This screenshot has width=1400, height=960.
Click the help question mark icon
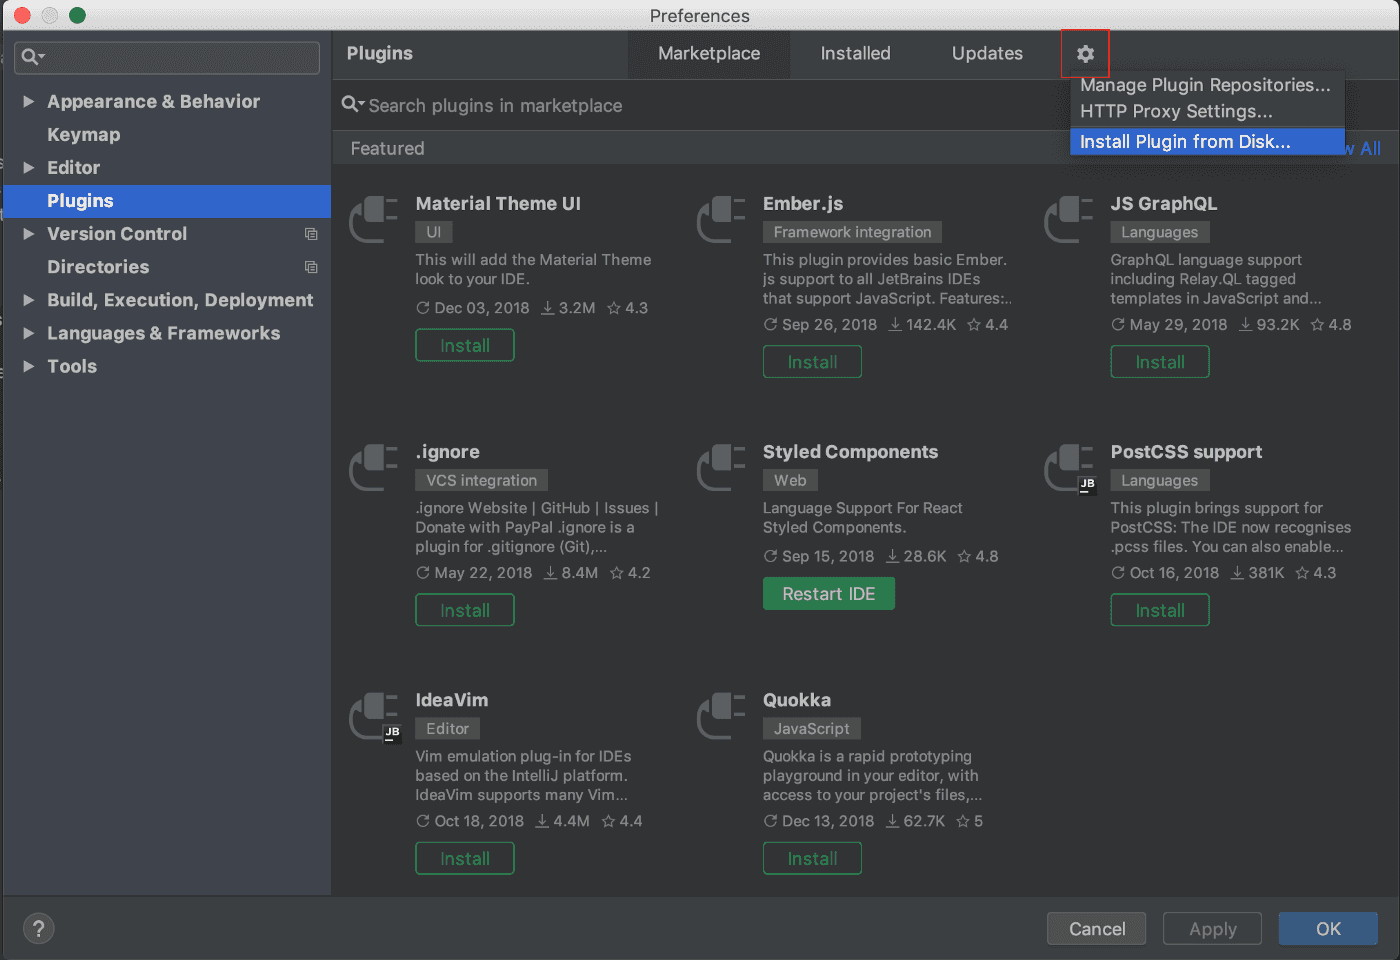38,928
